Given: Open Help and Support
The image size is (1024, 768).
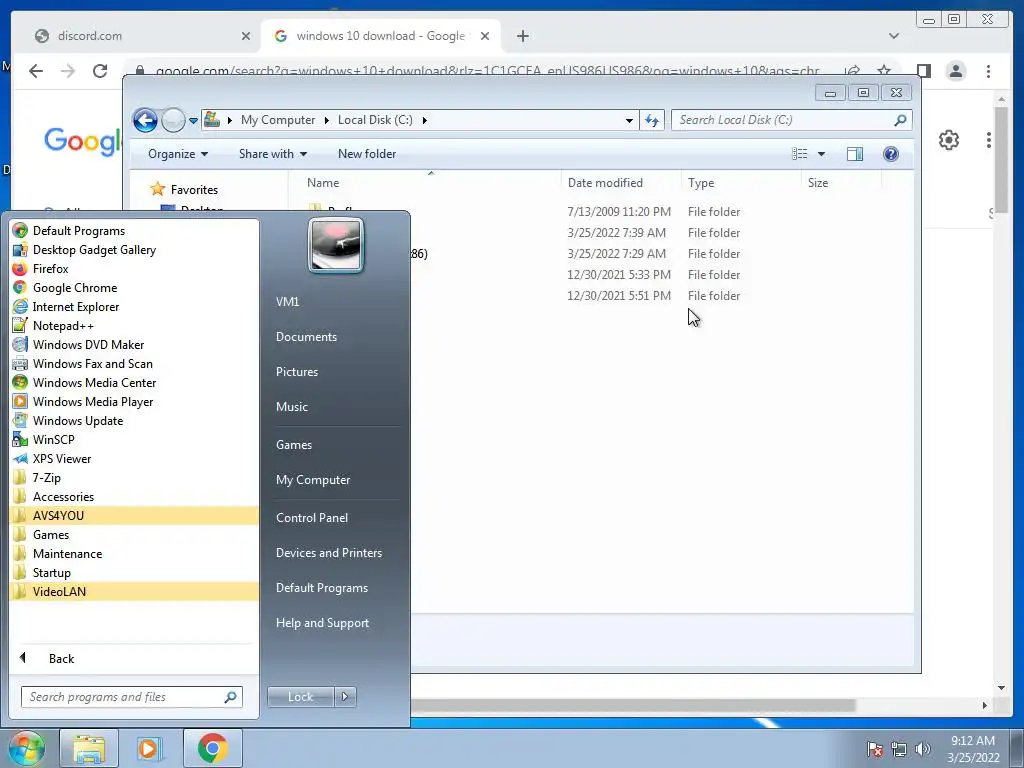Looking at the screenshot, I should (322, 623).
